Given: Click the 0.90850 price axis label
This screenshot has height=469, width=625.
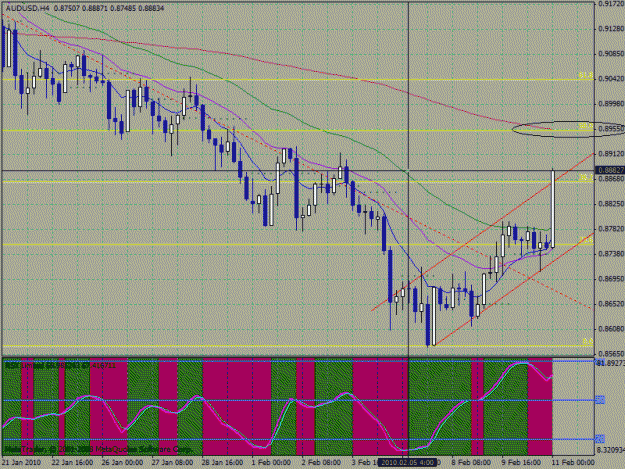Looking at the screenshot, I should 611,54.
